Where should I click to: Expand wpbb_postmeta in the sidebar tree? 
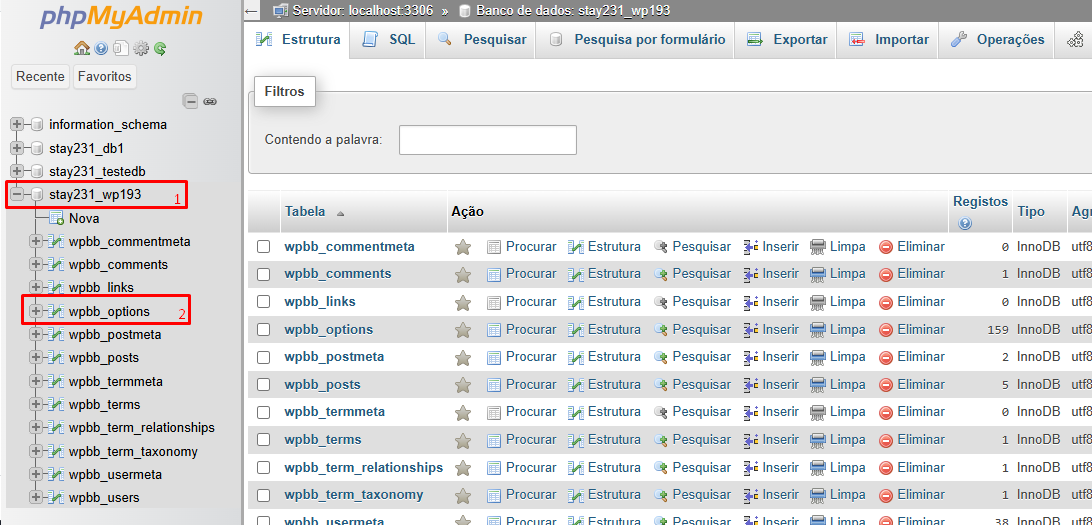36,335
